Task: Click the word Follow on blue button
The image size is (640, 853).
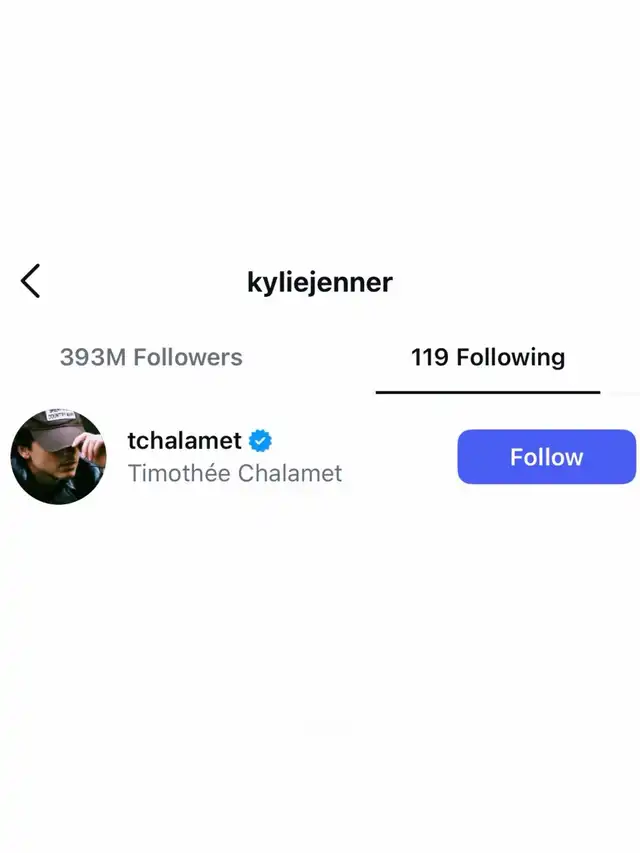Action: (546, 457)
